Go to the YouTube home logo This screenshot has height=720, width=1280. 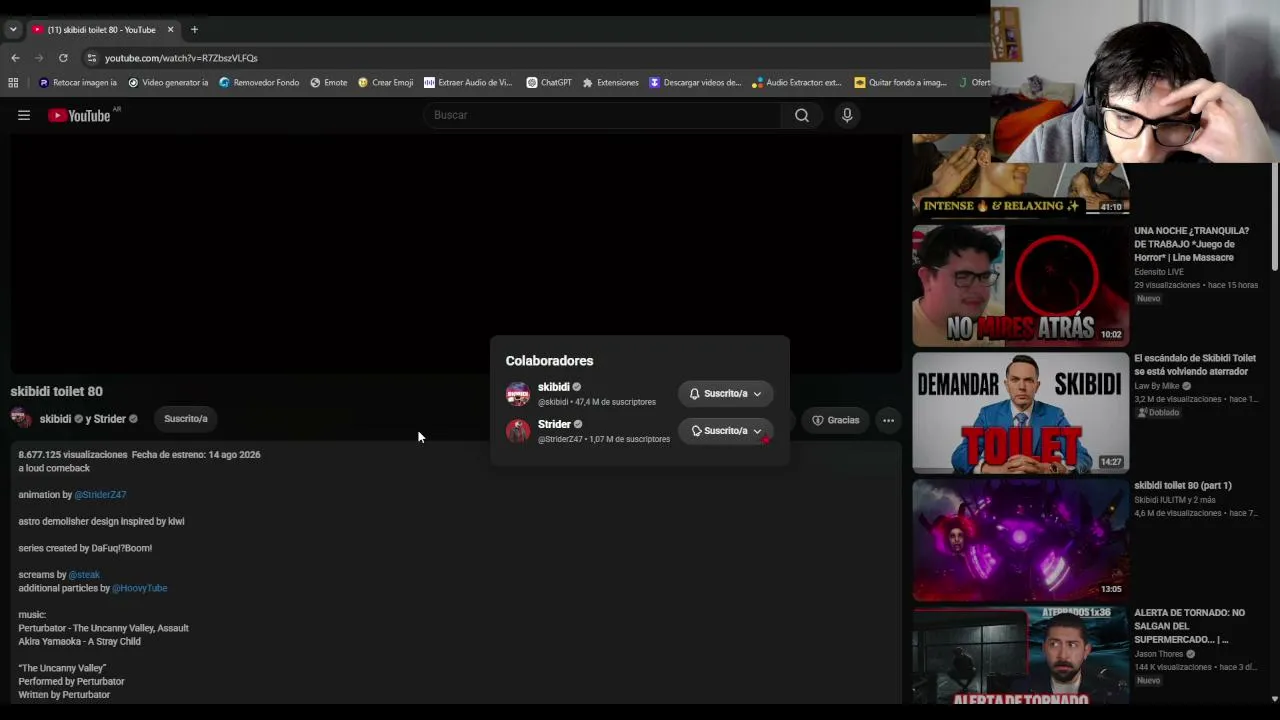tap(79, 115)
